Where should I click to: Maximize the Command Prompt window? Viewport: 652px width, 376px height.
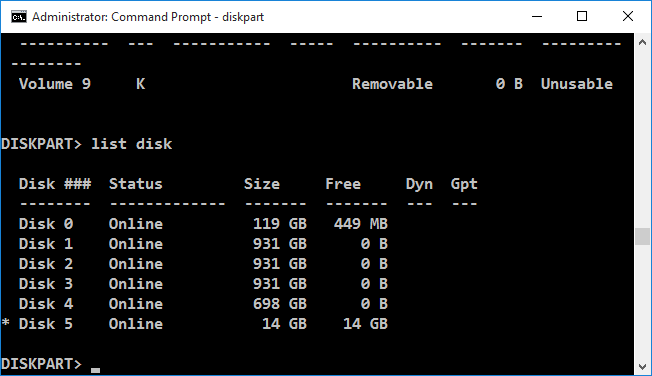[582, 17]
